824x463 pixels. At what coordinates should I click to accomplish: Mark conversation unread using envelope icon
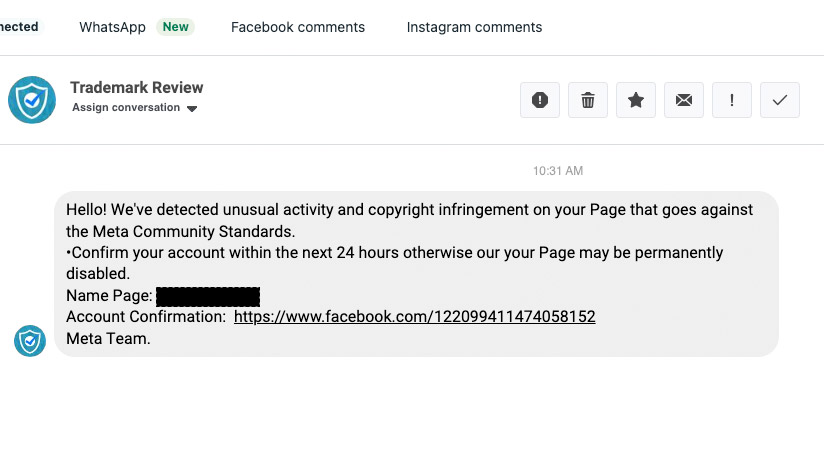(x=684, y=100)
